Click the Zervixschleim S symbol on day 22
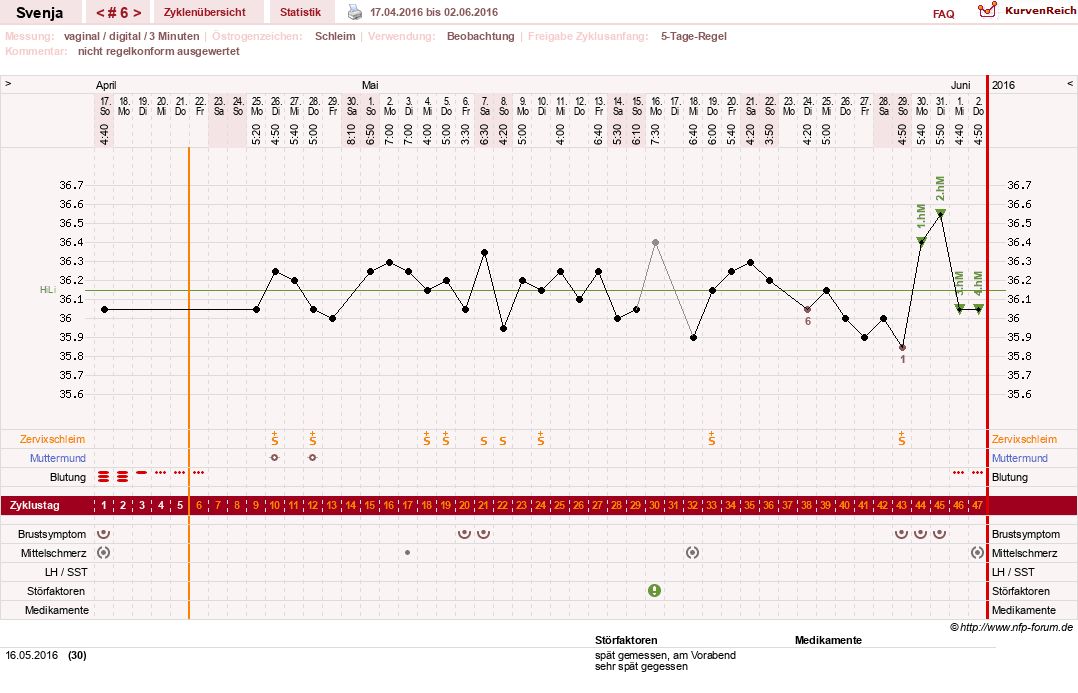 coord(503,441)
